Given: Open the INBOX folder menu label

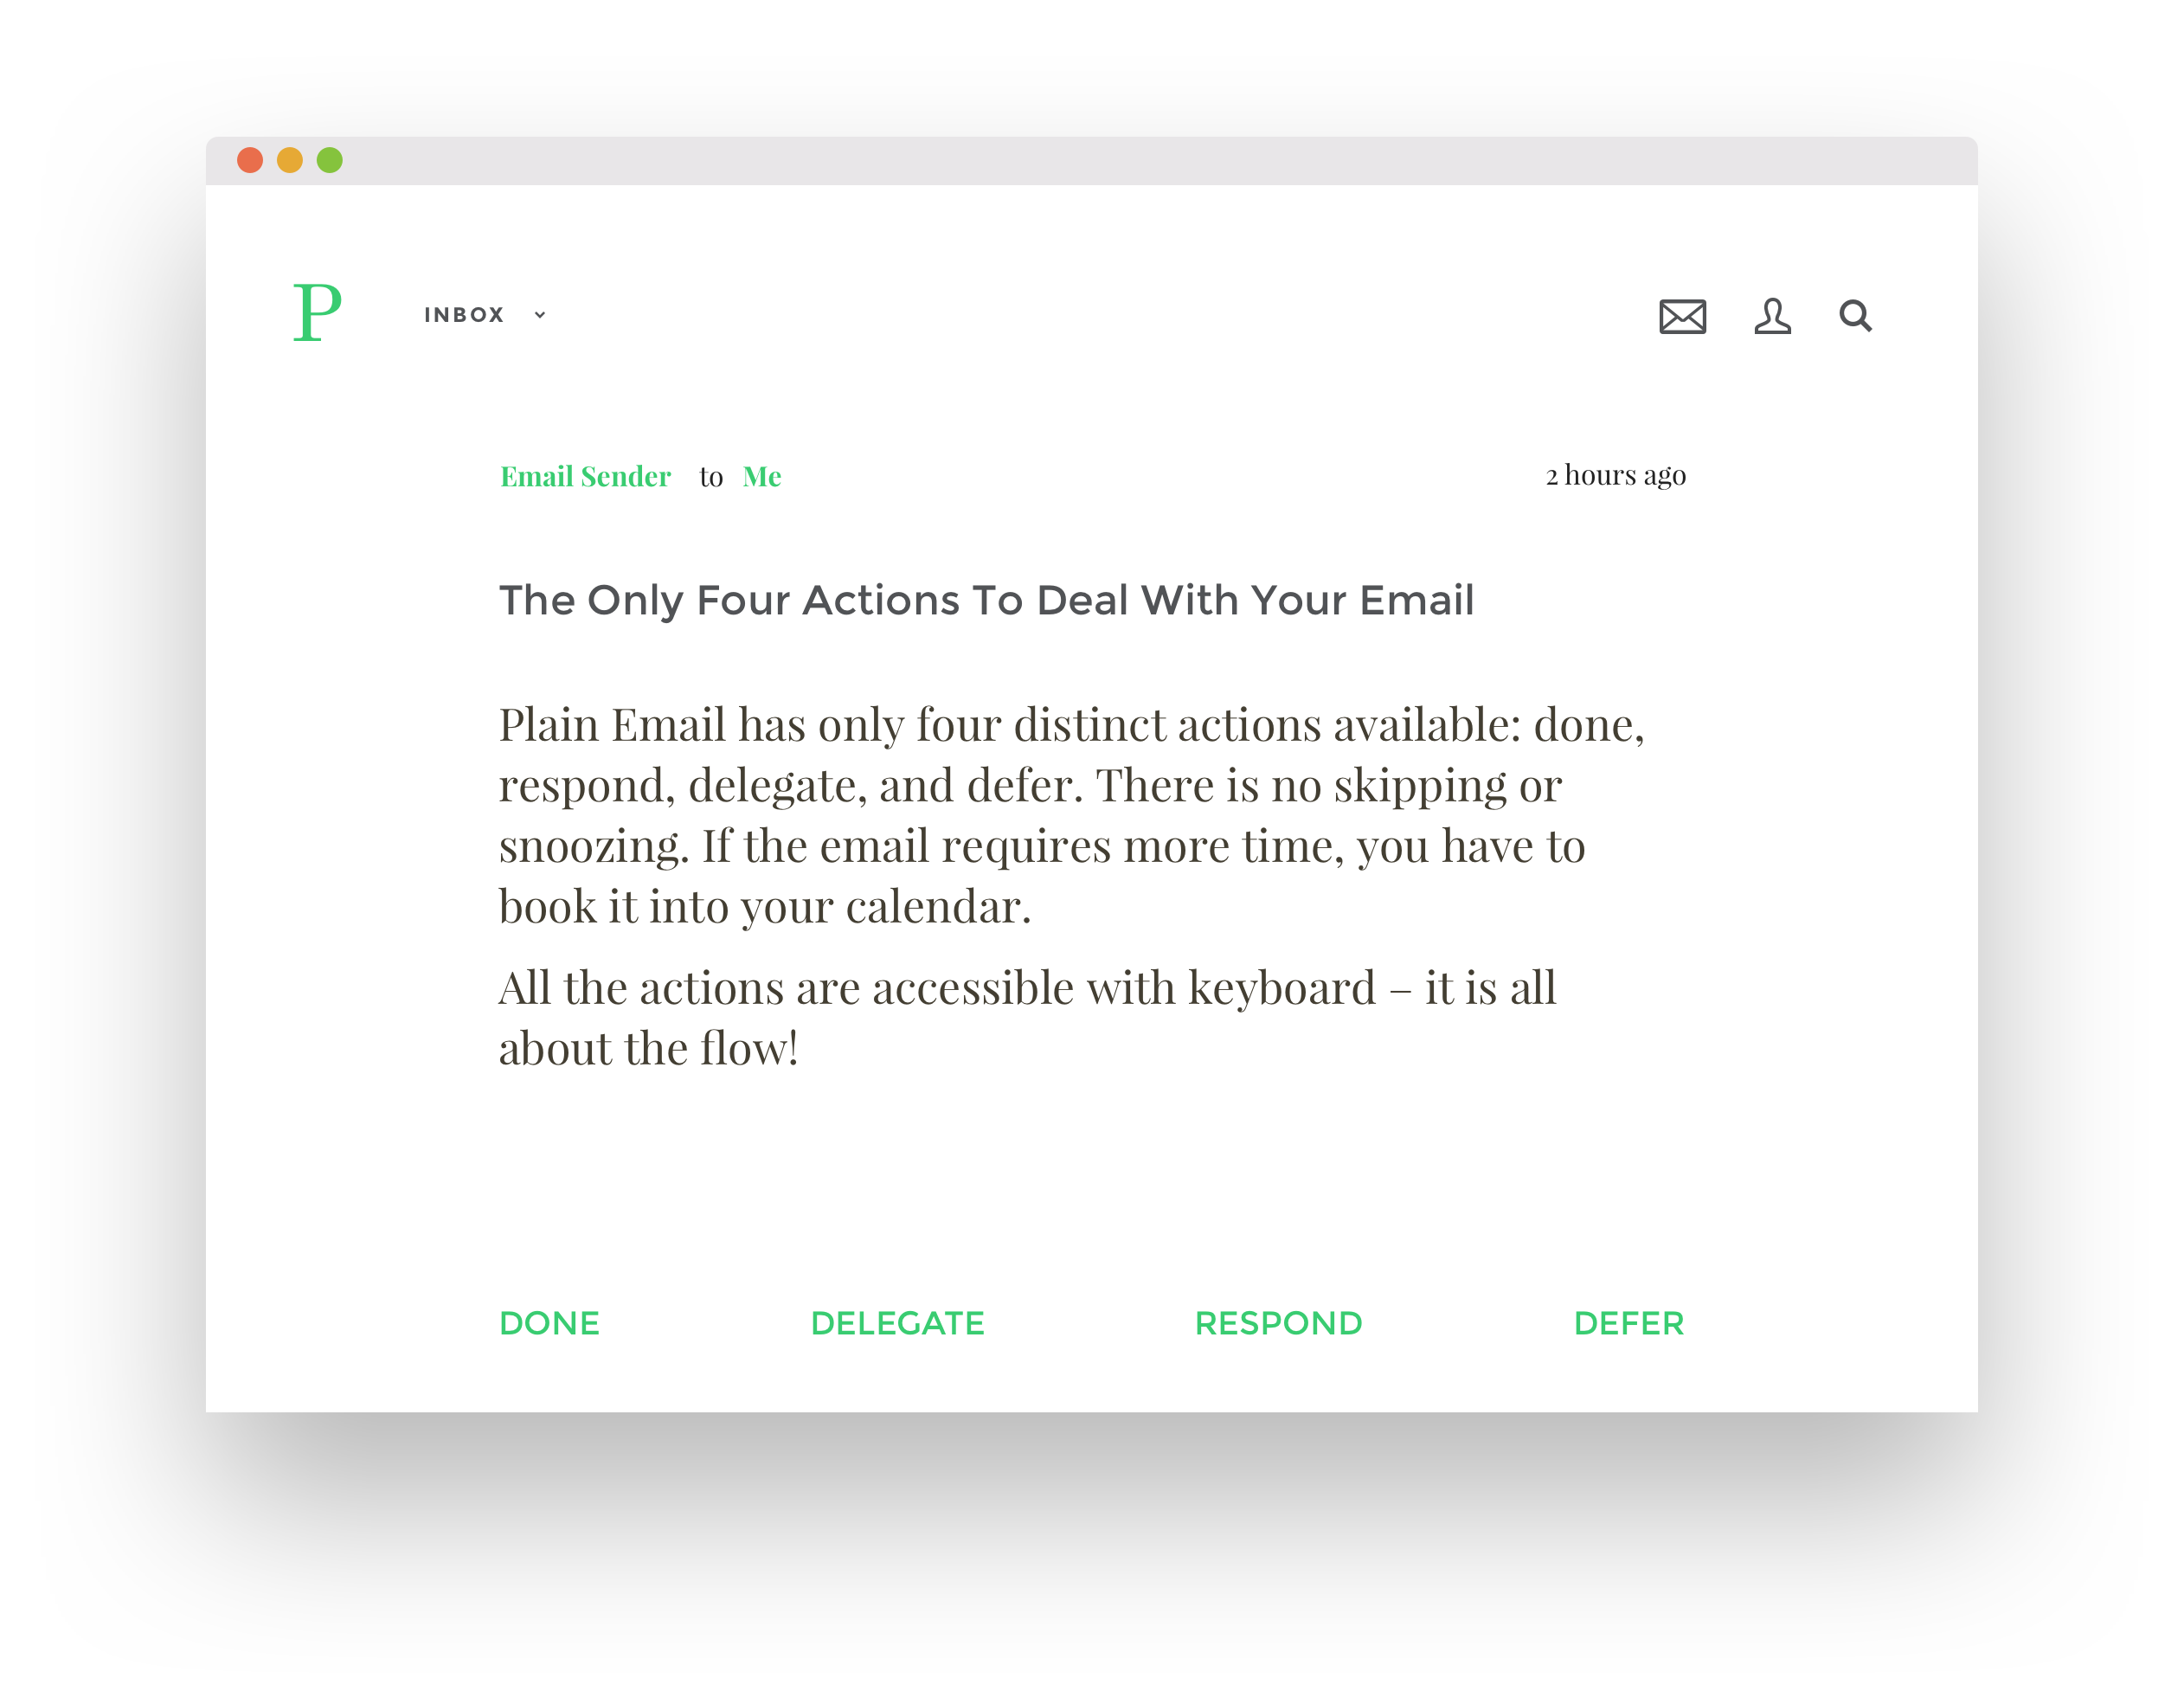Looking at the screenshot, I should point(464,315).
